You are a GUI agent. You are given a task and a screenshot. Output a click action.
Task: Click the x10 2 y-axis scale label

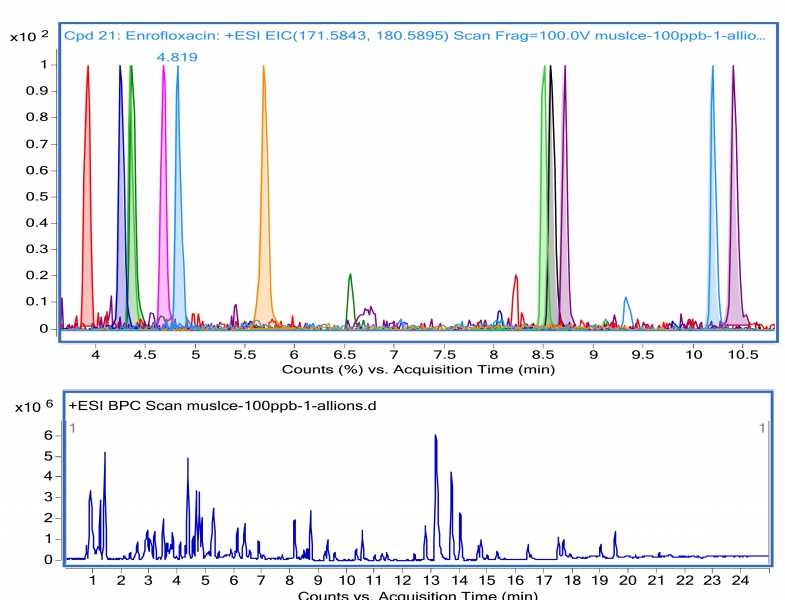tap(28, 36)
